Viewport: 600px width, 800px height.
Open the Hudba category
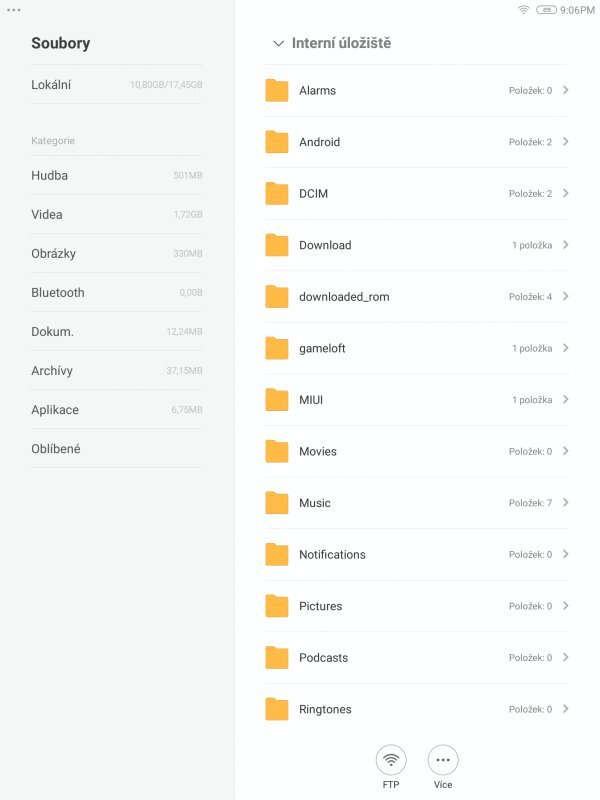click(x=60, y=175)
